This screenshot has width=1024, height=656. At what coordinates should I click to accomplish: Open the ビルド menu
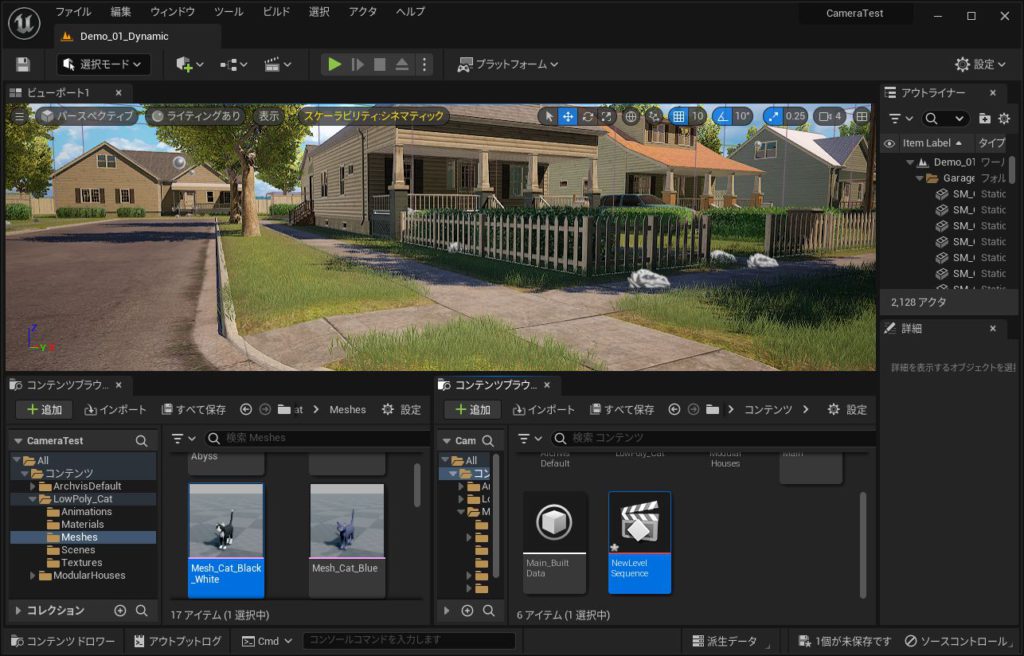pyautogui.click(x=276, y=12)
